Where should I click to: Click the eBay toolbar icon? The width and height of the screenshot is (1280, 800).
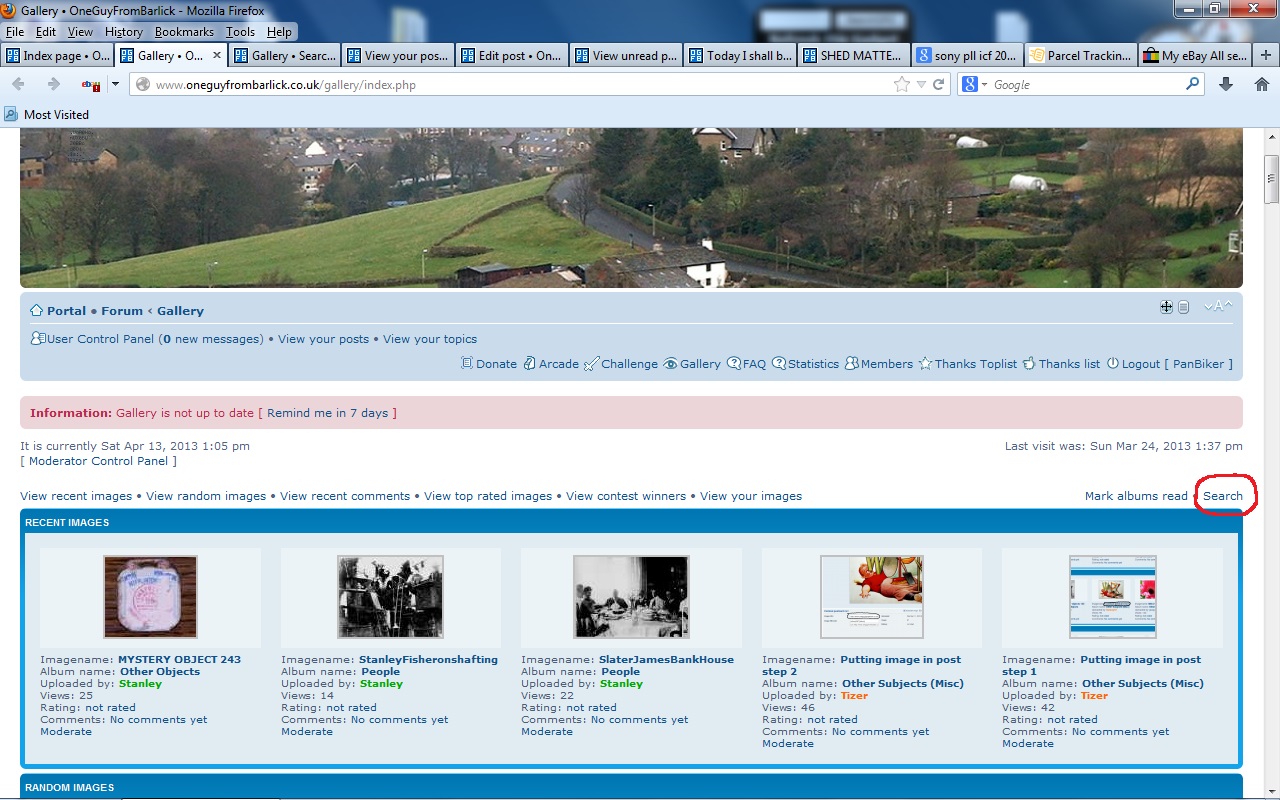90,85
